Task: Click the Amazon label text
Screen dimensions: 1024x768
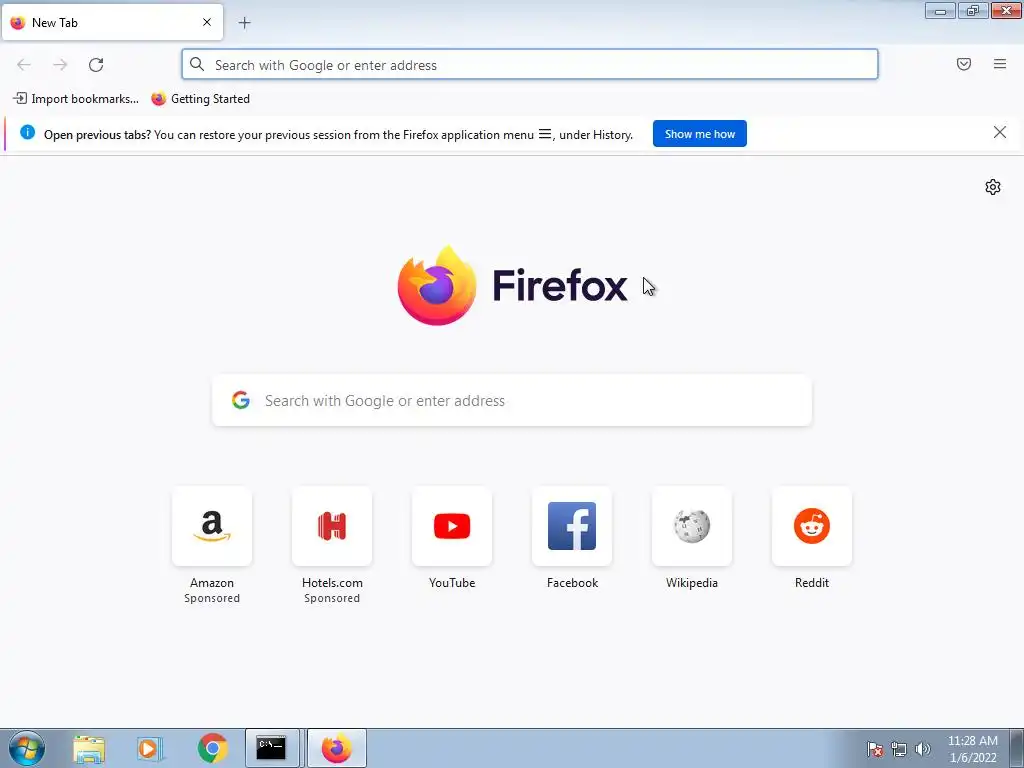Action: click(x=212, y=583)
